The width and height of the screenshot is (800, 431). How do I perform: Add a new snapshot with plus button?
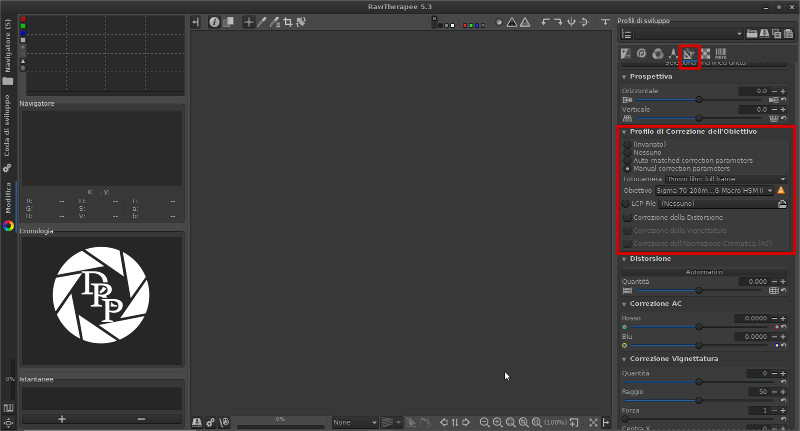tap(62, 418)
